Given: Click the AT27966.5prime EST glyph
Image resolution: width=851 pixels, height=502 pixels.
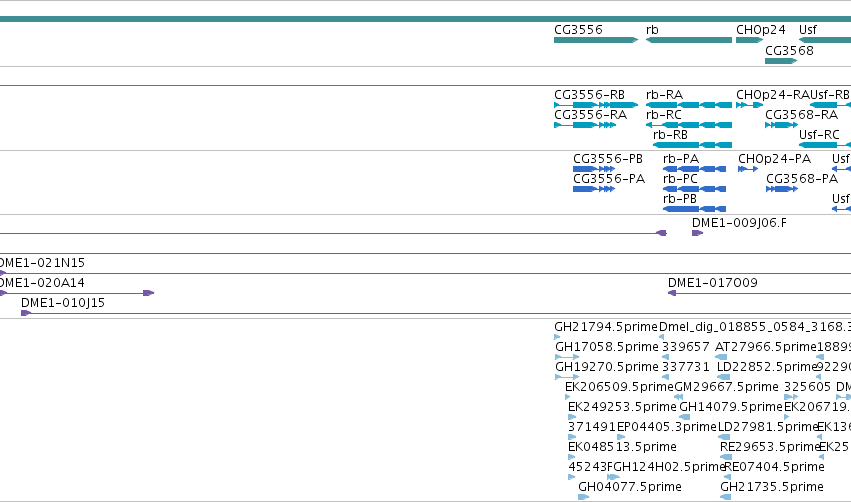Looking at the screenshot, I should pyautogui.click(x=721, y=357).
